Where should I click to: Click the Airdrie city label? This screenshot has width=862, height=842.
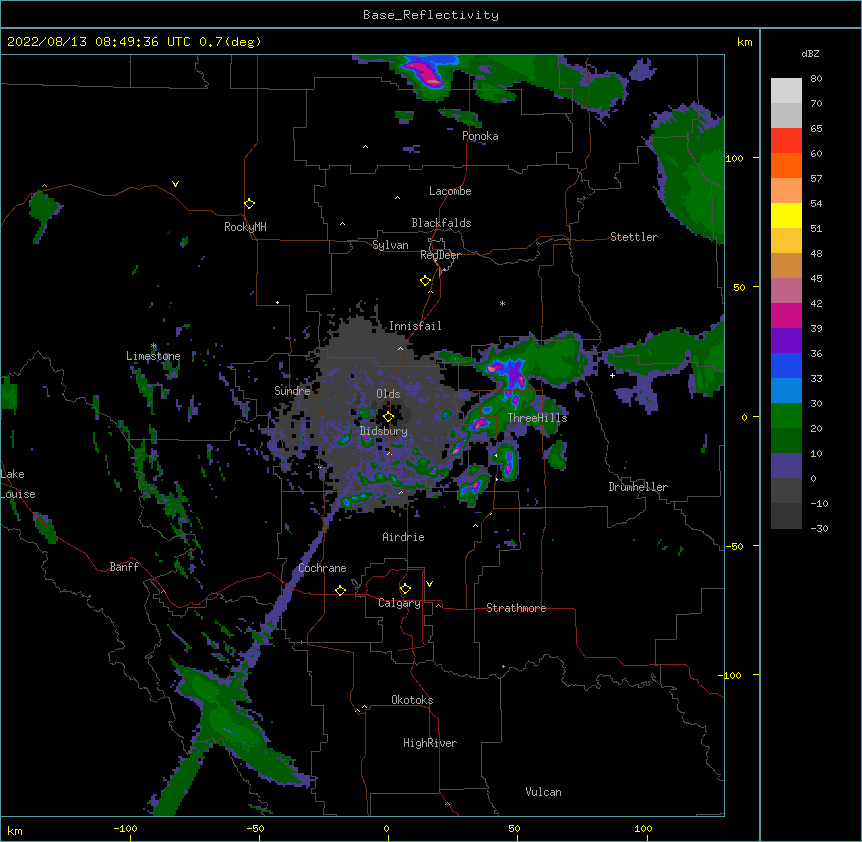[404, 537]
